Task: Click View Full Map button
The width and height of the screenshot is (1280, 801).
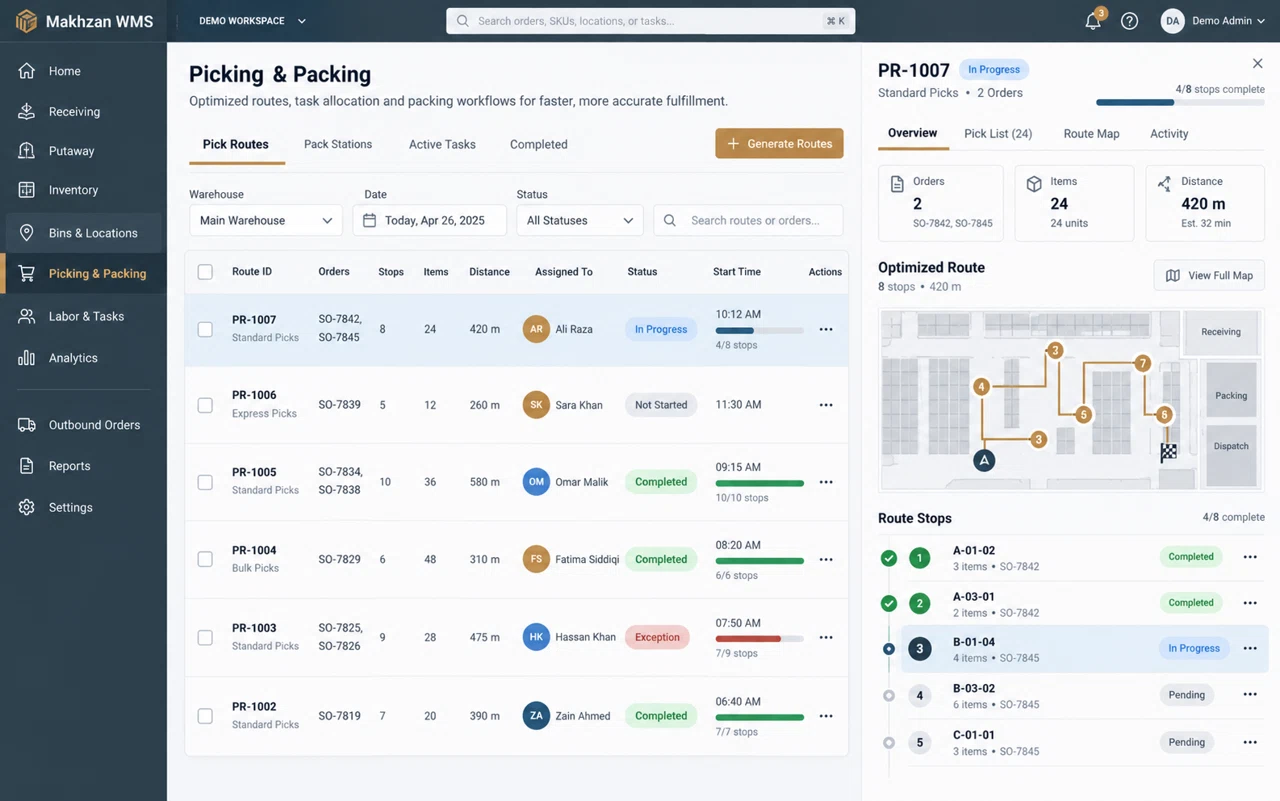Action: click(1209, 275)
